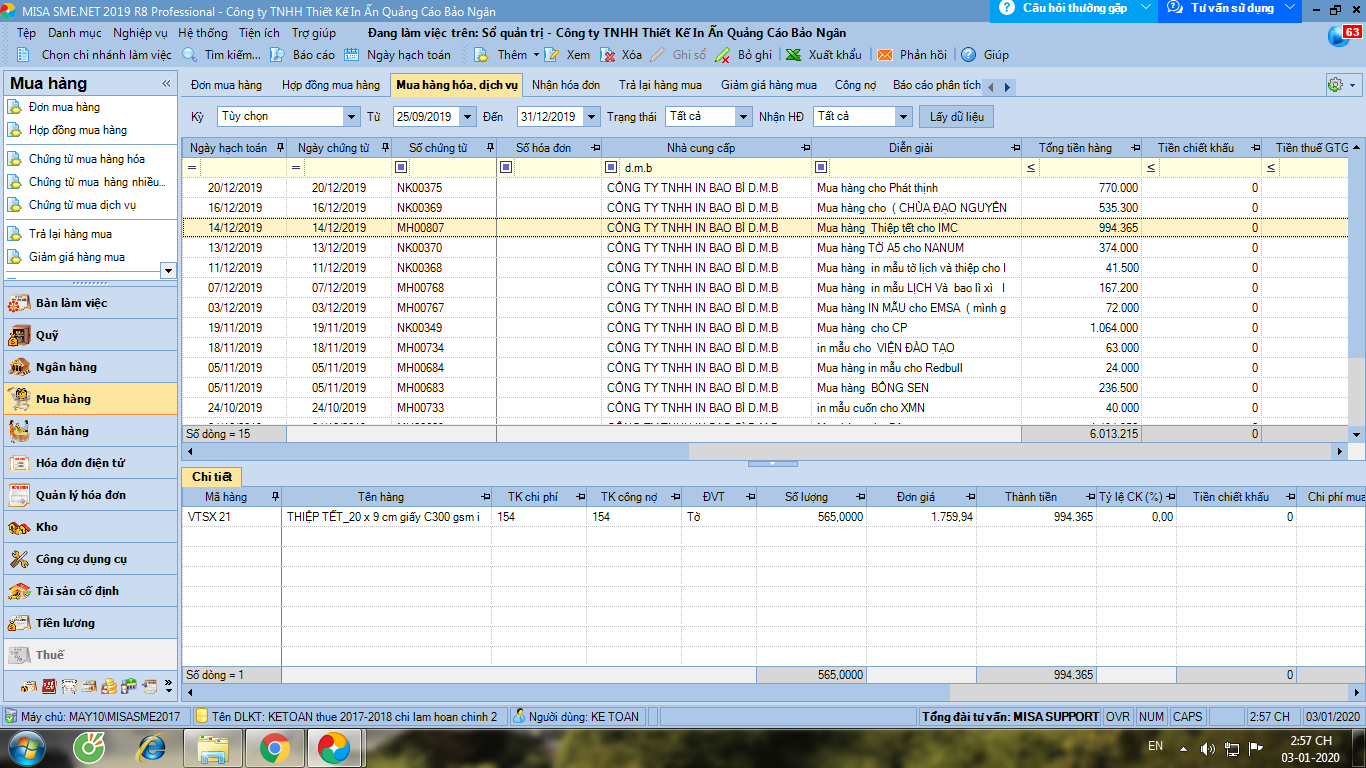Image resolution: width=1366 pixels, height=768 pixels.
Task: Click the Giúp help icon
Action: pos(968,55)
